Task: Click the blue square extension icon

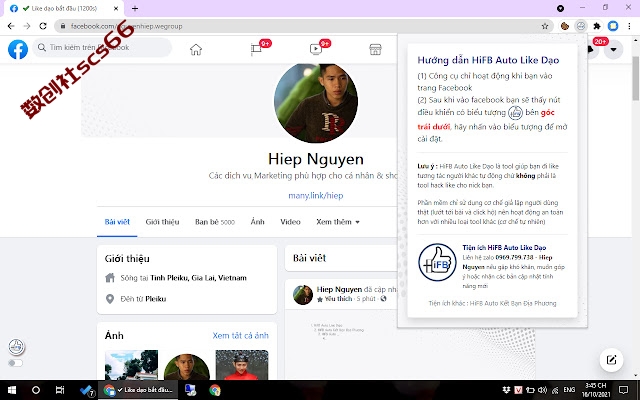Action: tap(613, 26)
